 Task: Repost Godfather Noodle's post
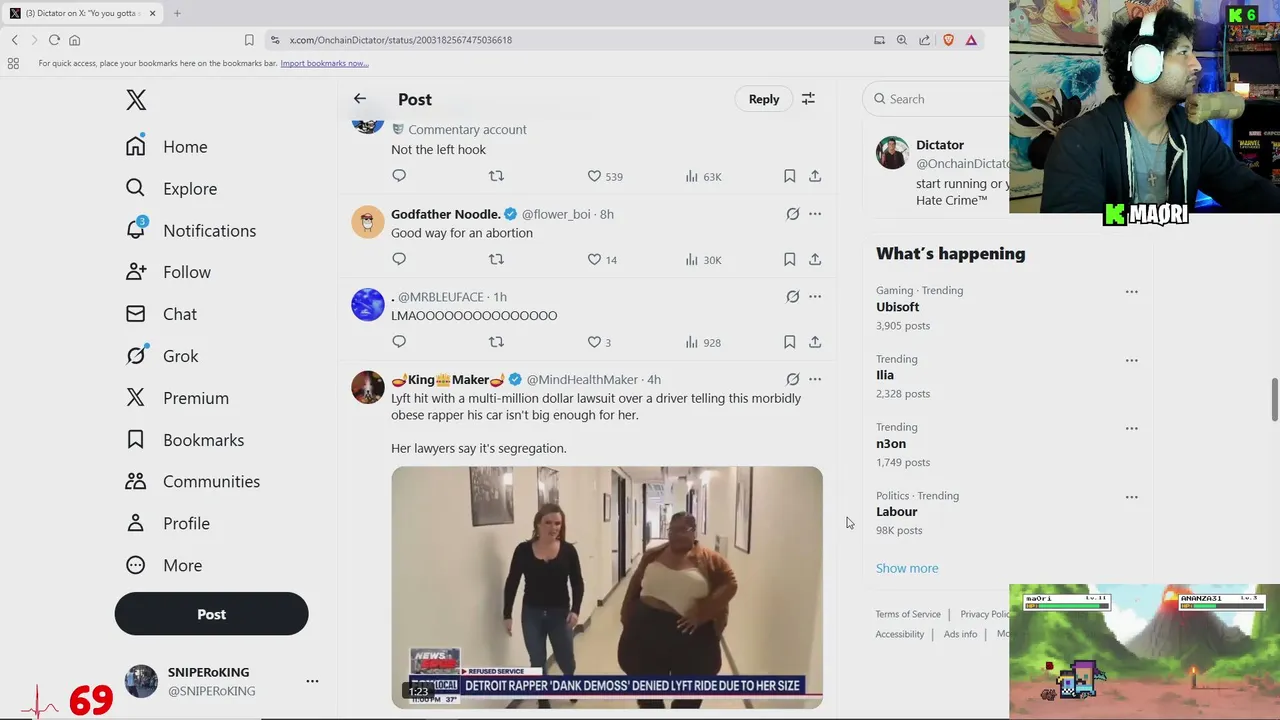pyautogui.click(x=496, y=259)
